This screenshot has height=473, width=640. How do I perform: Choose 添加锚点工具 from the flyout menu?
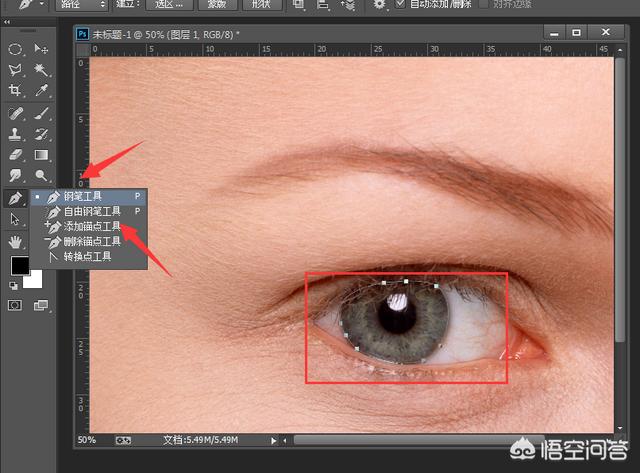click(x=92, y=227)
